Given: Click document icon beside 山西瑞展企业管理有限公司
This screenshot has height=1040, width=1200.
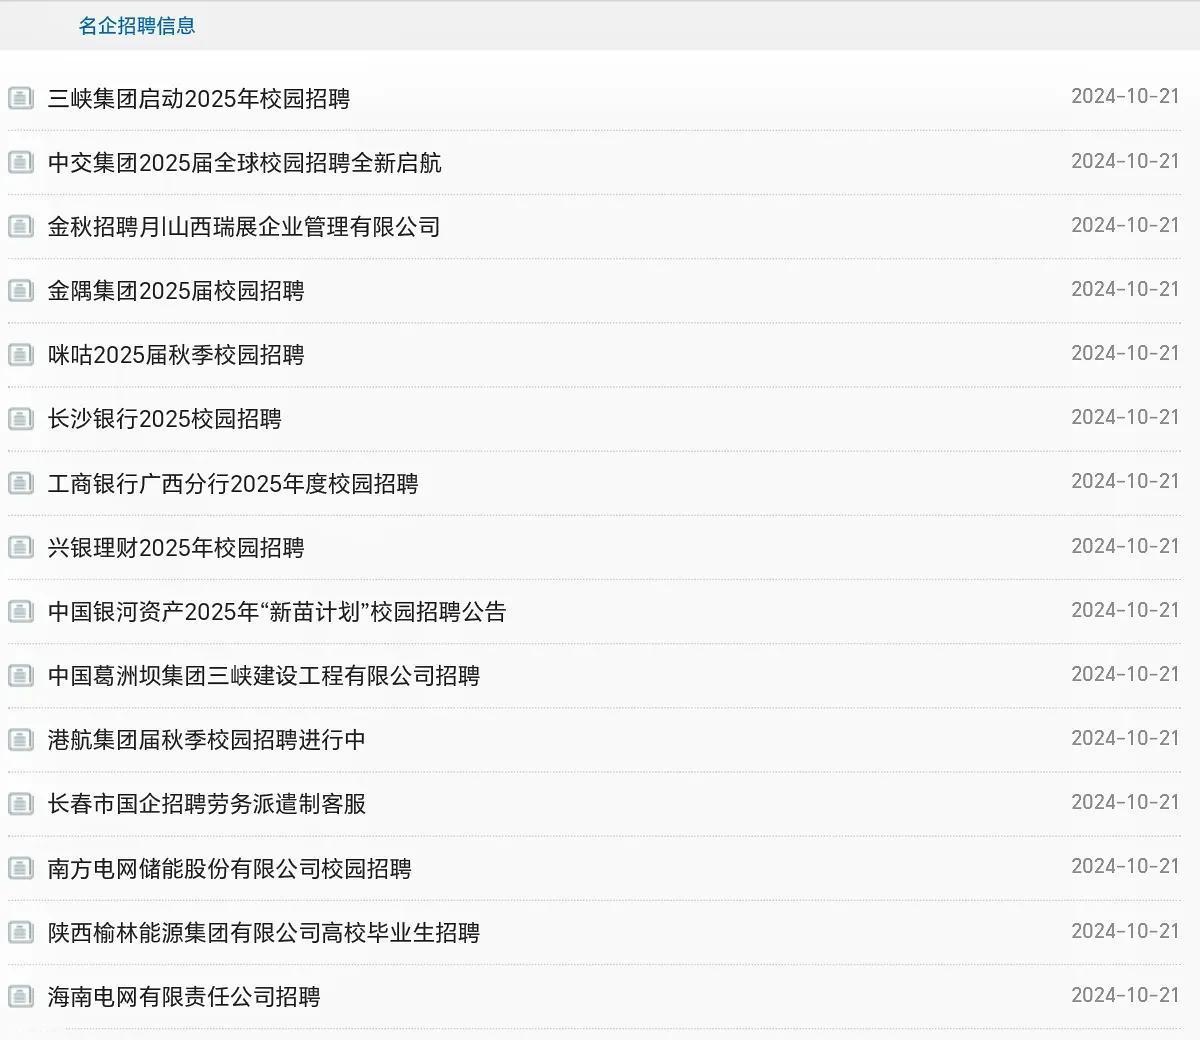Looking at the screenshot, I should (21, 226).
